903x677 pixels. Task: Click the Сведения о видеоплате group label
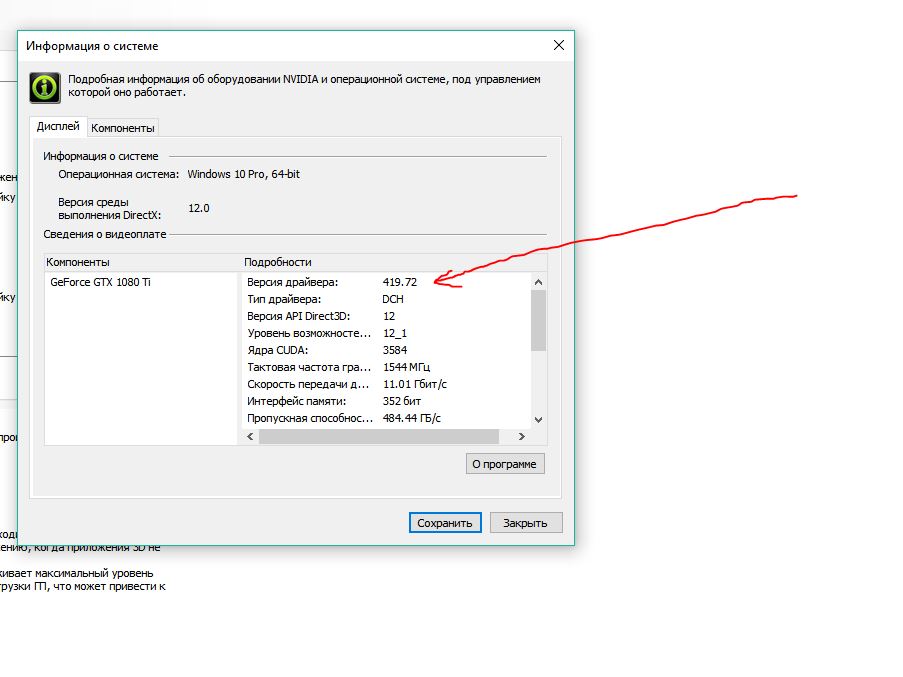pyautogui.click(x=105, y=234)
